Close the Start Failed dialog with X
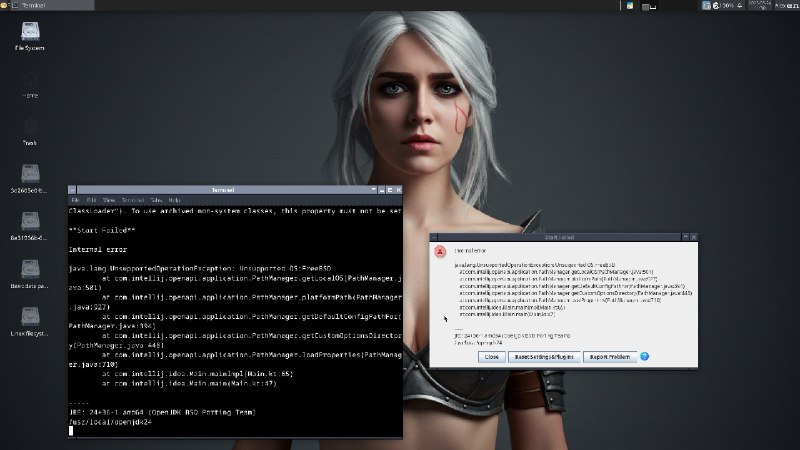This screenshot has width=800, height=450. click(693, 237)
